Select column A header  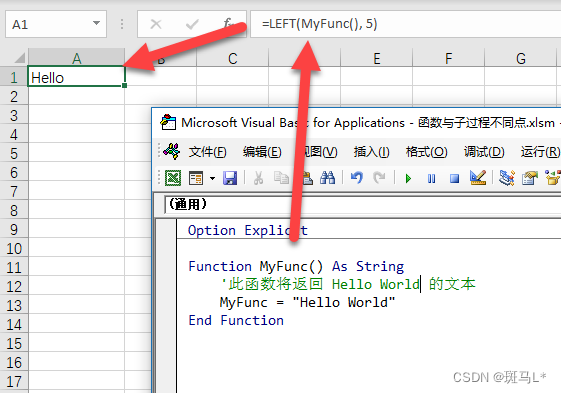click(x=76, y=58)
